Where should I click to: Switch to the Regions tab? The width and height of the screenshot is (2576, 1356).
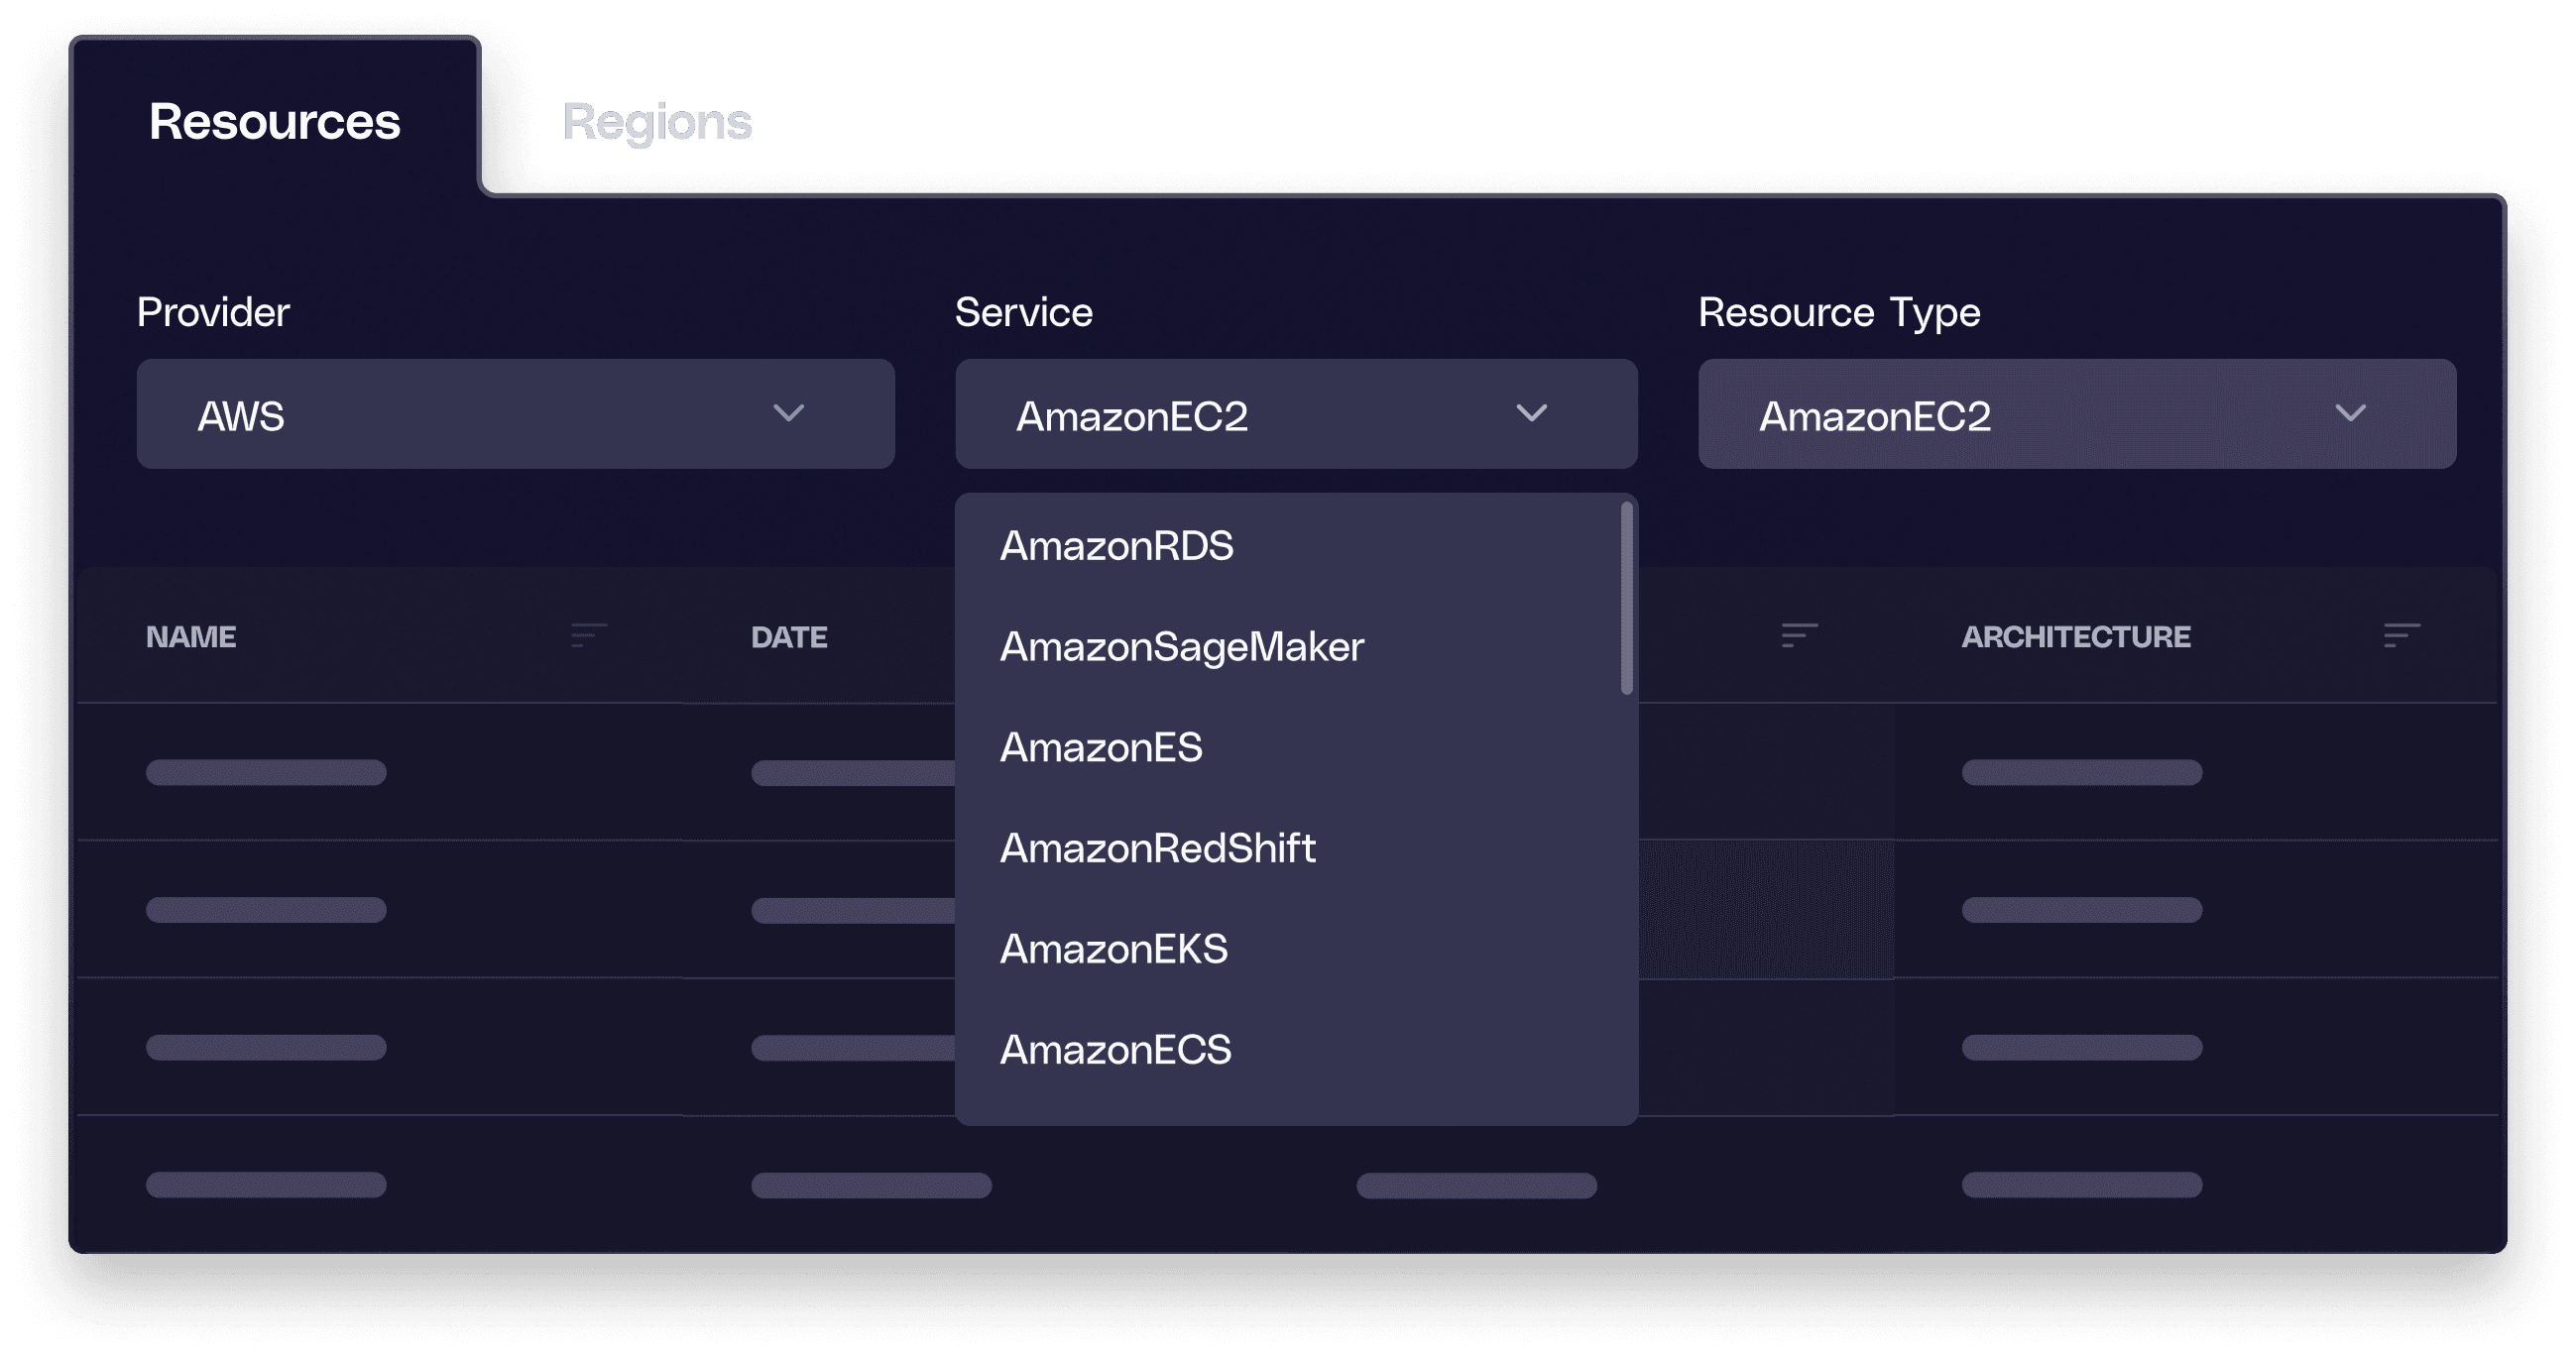[657, 122]
